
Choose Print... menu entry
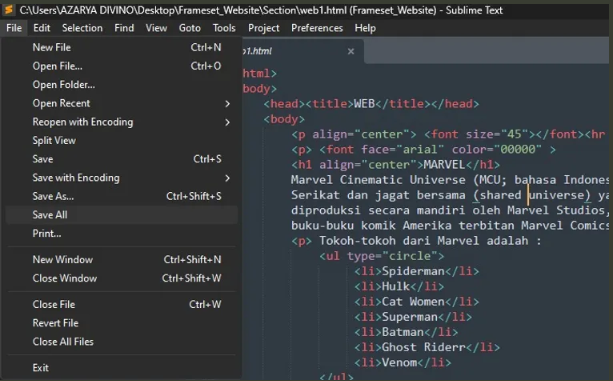pyautogui.click(x=122, y=234)
